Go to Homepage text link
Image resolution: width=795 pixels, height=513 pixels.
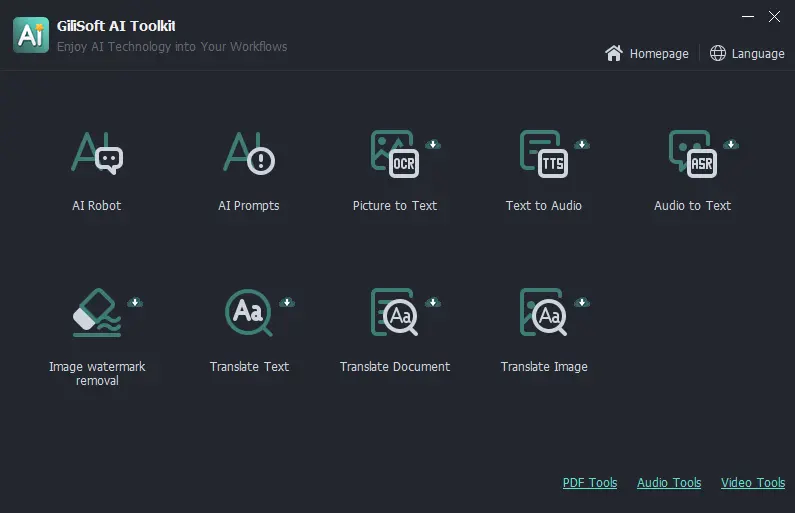(659, 54)
